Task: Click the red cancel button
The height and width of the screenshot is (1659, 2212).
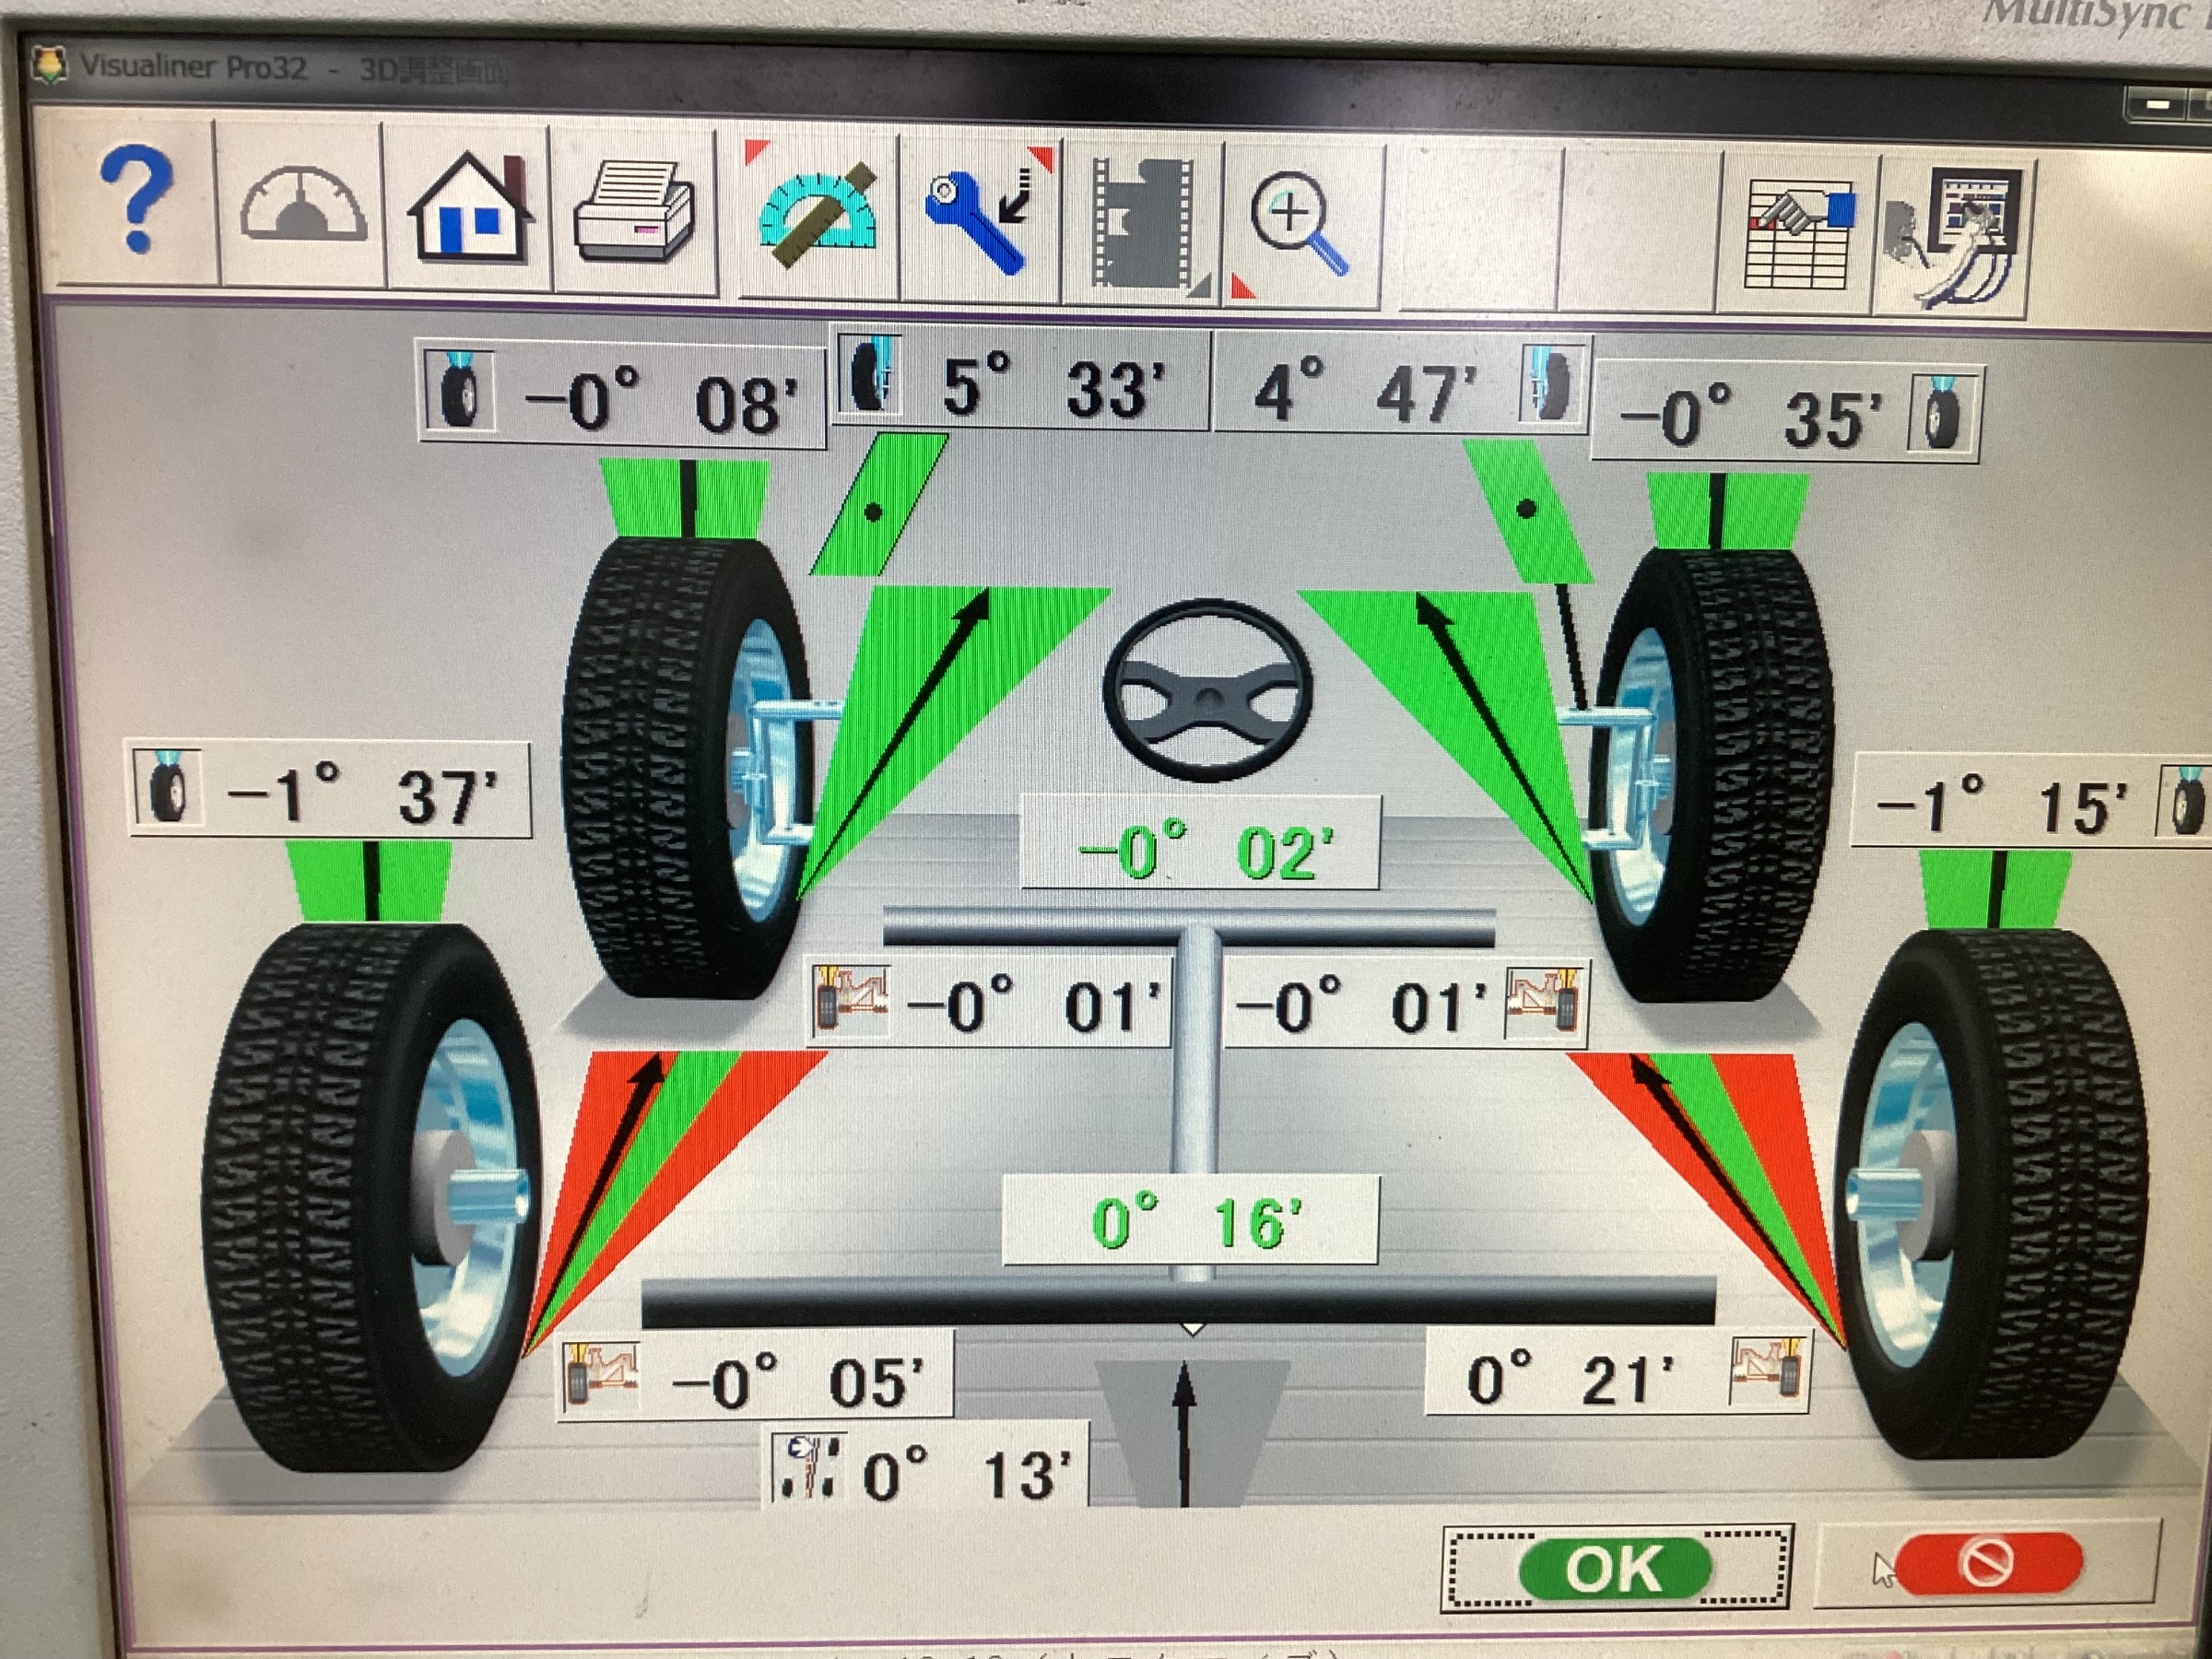Action: [1987, 1562]
